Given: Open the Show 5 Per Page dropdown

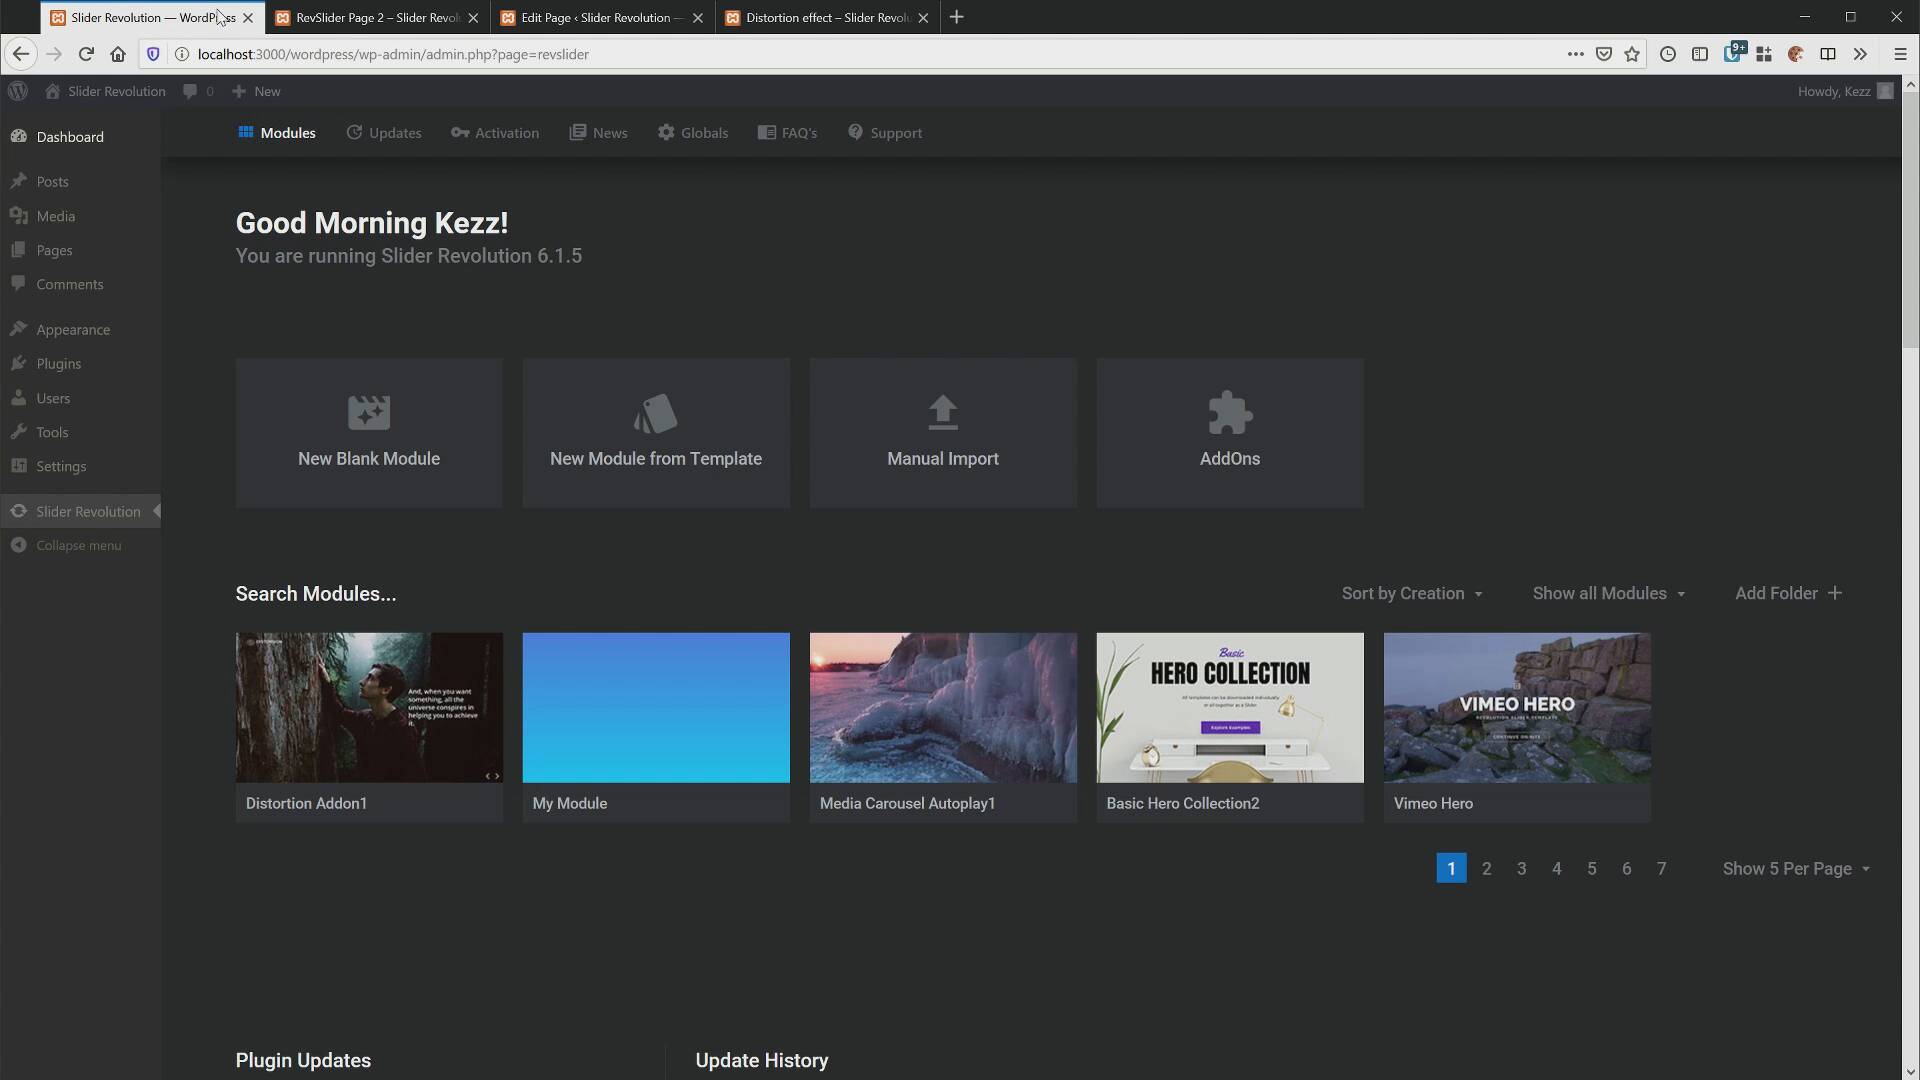Looking at the screenshot, I should tap(1795, 869).
